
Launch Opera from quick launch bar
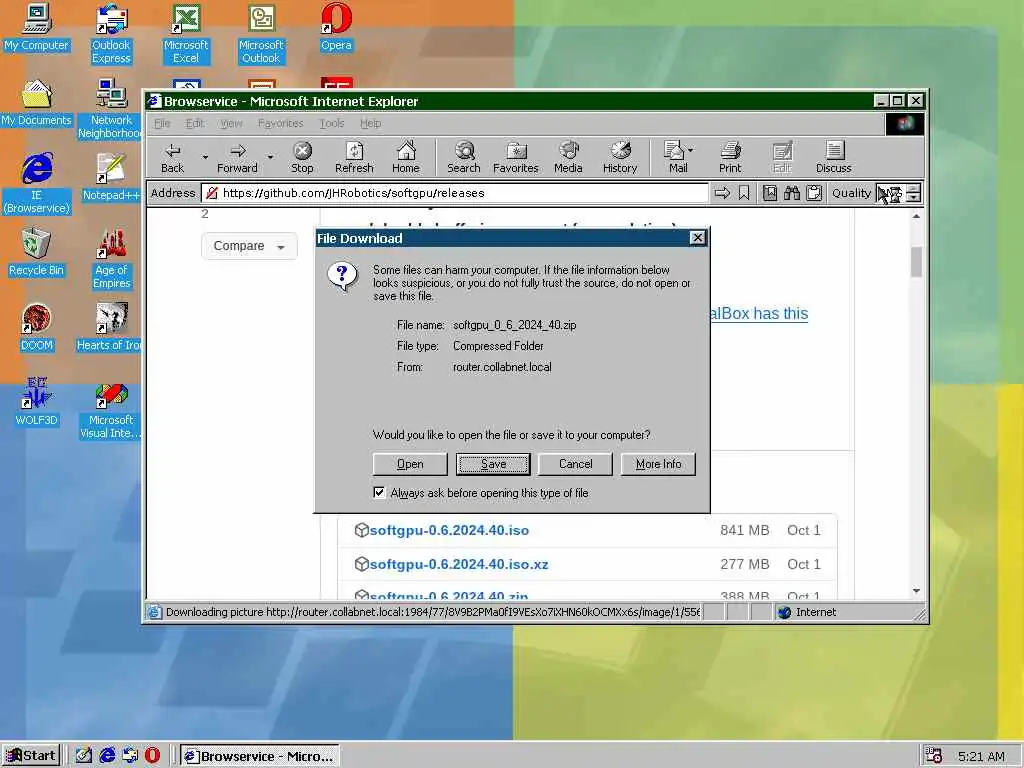(x=152, y=756)
